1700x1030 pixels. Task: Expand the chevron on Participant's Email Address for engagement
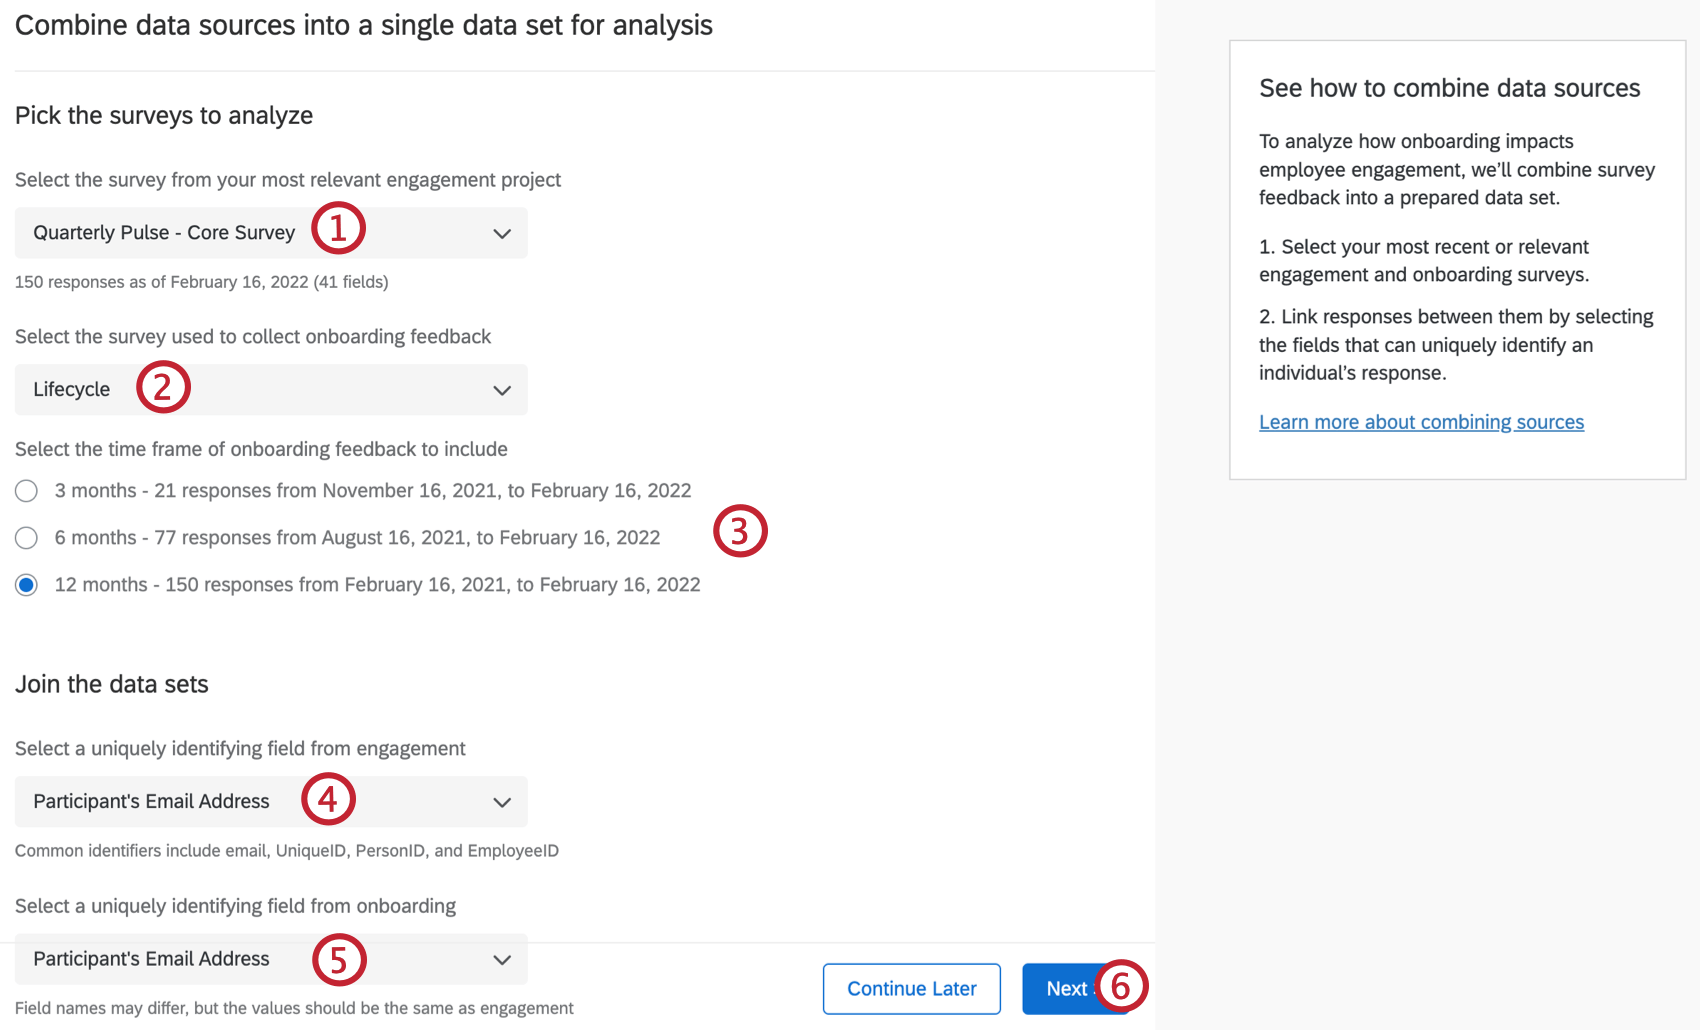(502, 801)
